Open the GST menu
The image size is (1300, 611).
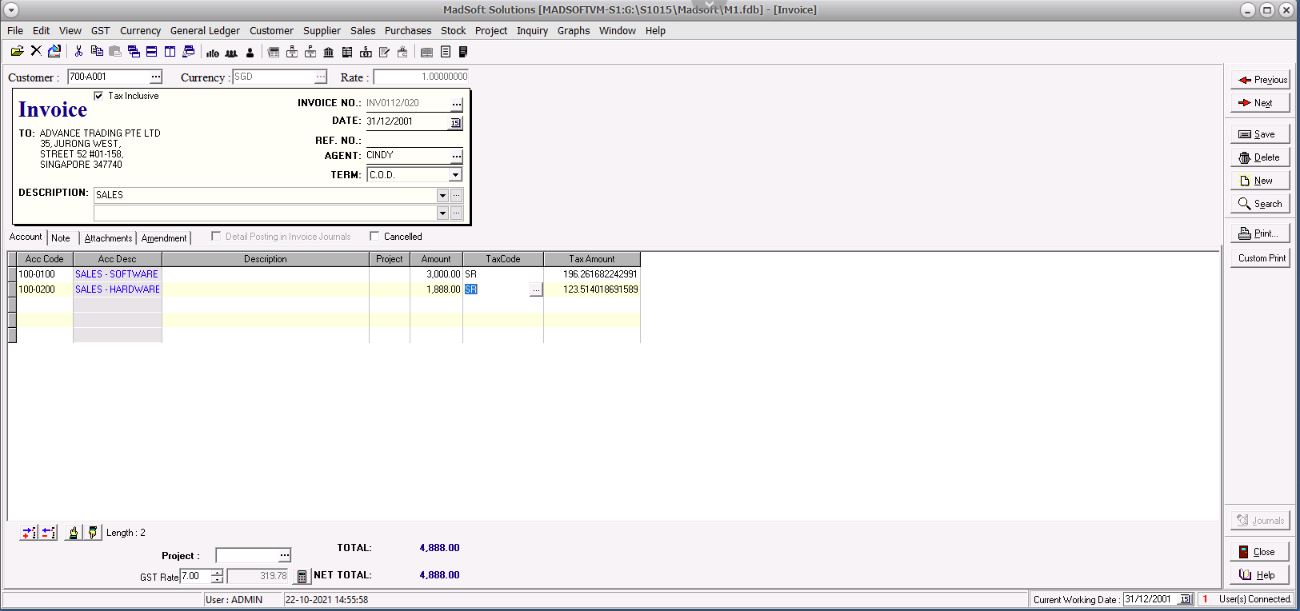tap(100, 31)
